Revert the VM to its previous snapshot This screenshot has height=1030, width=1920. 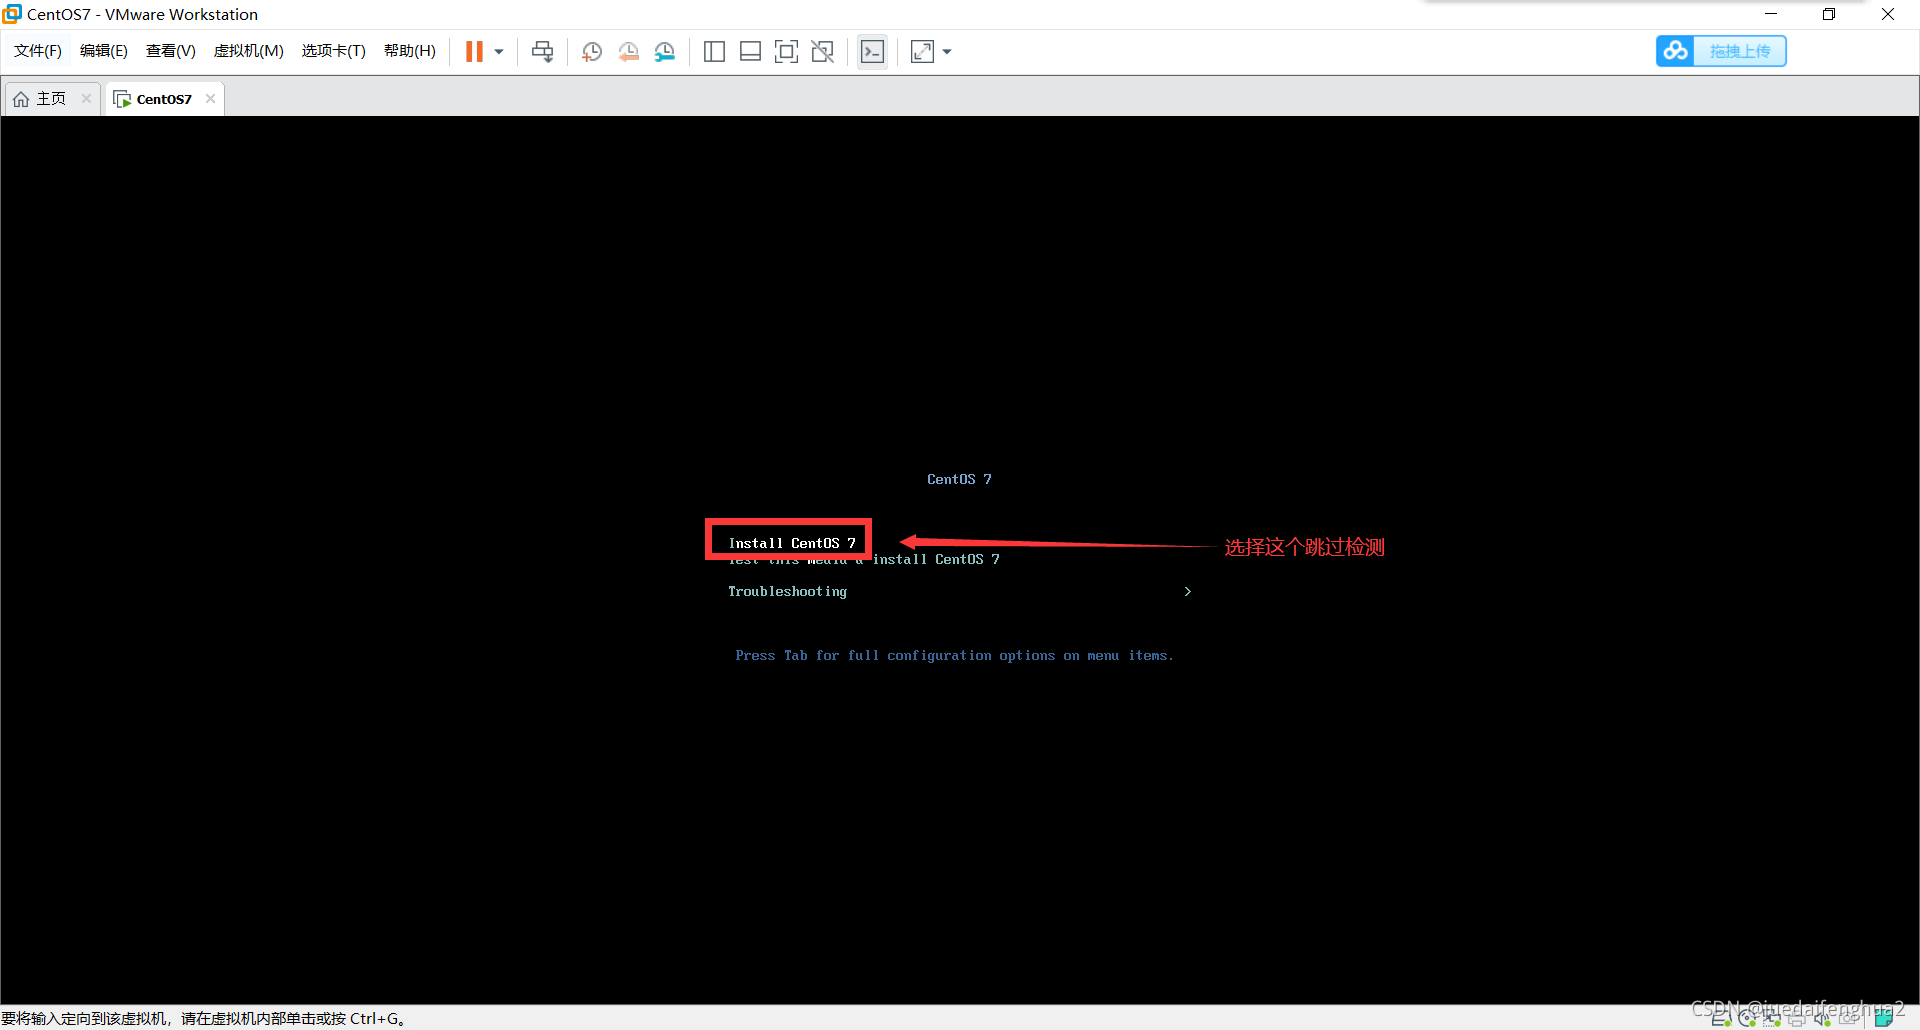(628, 51)
